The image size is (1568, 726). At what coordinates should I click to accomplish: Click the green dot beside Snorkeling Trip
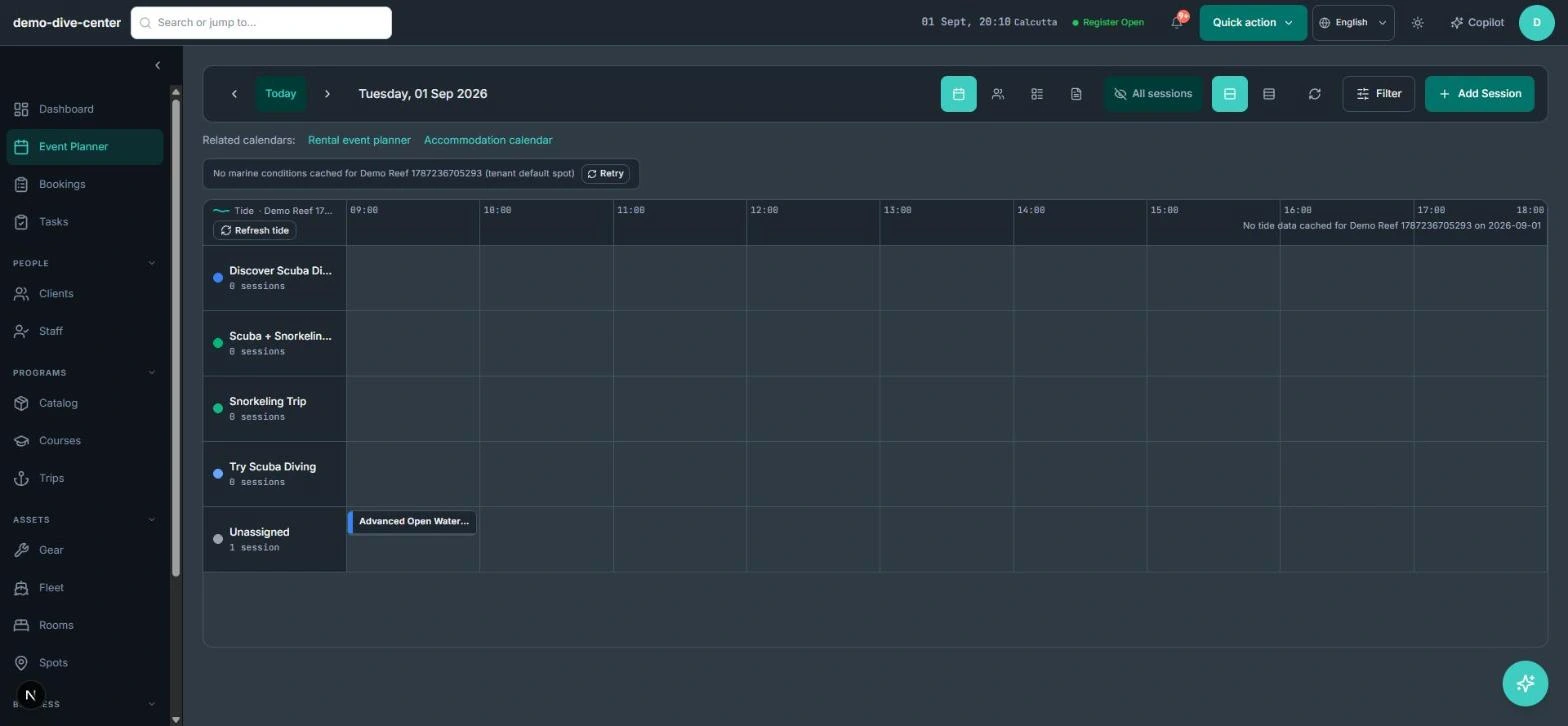[218, 409]
